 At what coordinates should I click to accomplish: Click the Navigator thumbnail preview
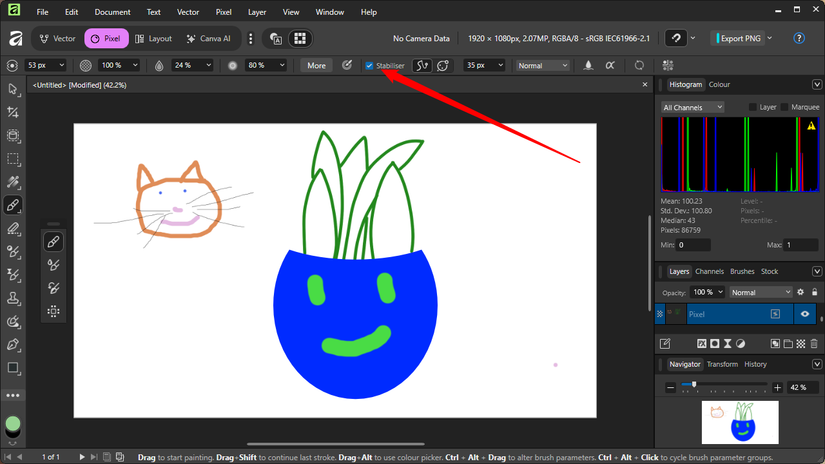pos(740,422)
